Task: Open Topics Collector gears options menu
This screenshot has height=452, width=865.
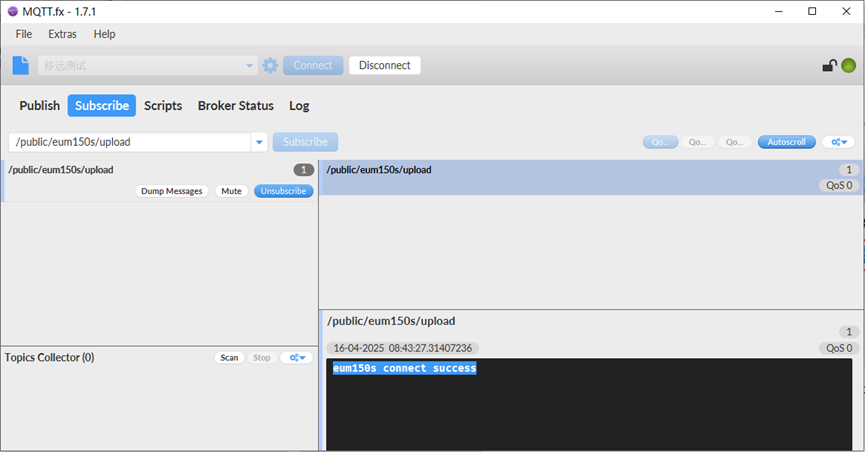Action: [297, 358]
